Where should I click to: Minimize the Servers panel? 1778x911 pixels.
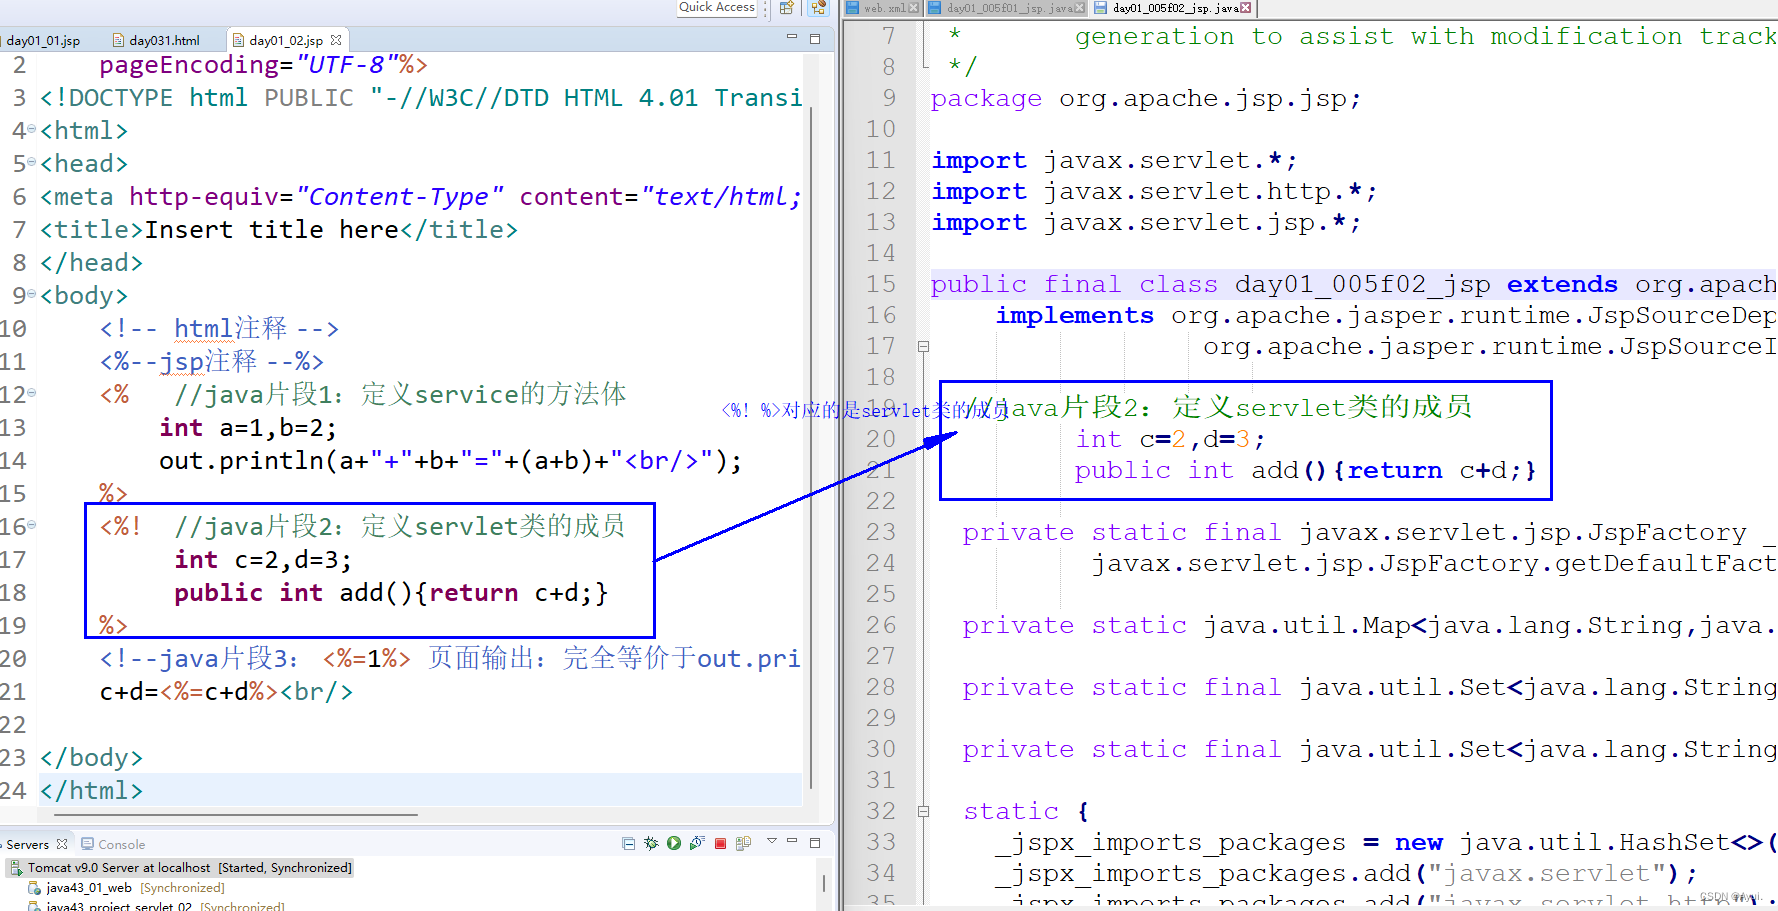tap(792, 841)
